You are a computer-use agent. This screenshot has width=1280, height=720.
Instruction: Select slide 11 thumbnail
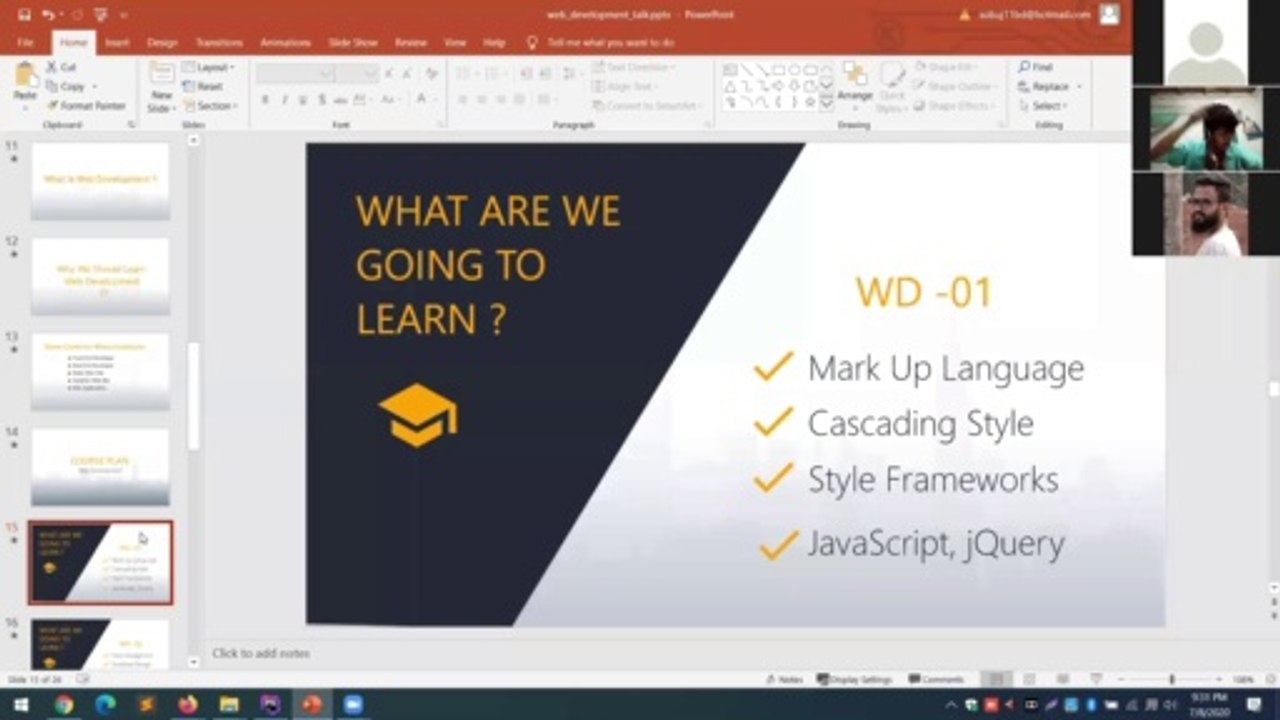click(100, 180)
